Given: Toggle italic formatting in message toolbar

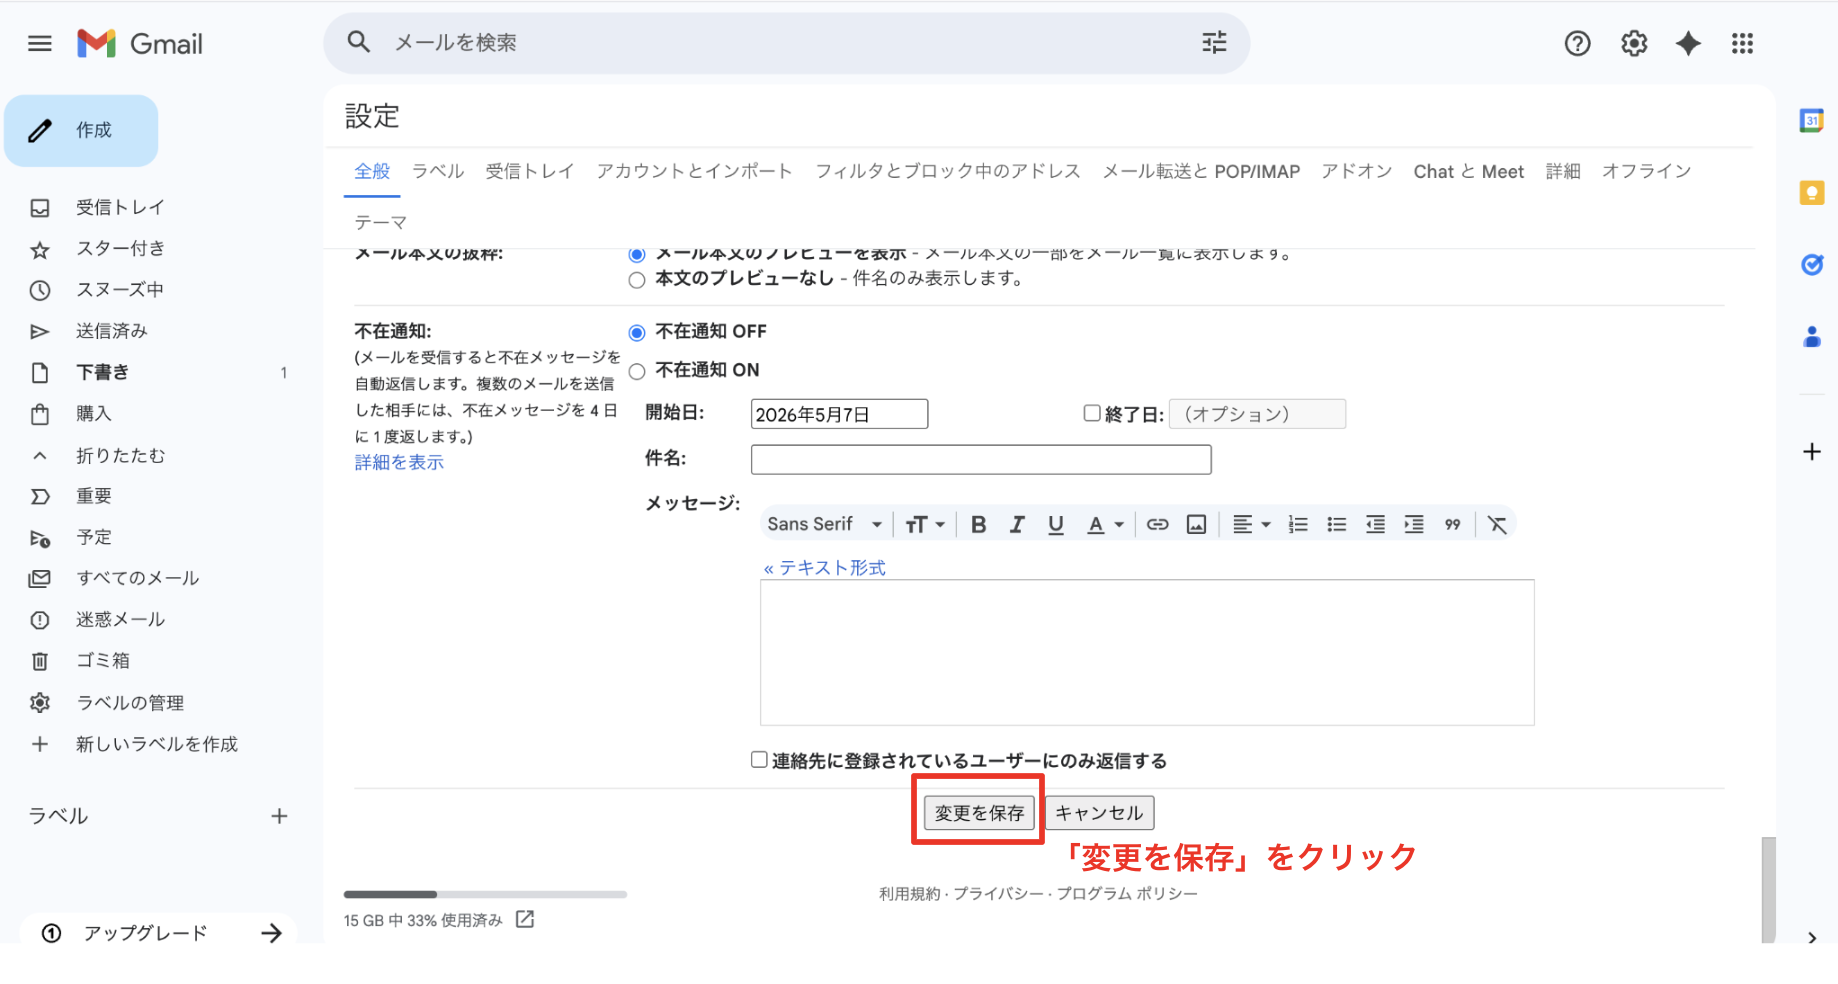Looking at the screenshot, I should click(1017, 524).
